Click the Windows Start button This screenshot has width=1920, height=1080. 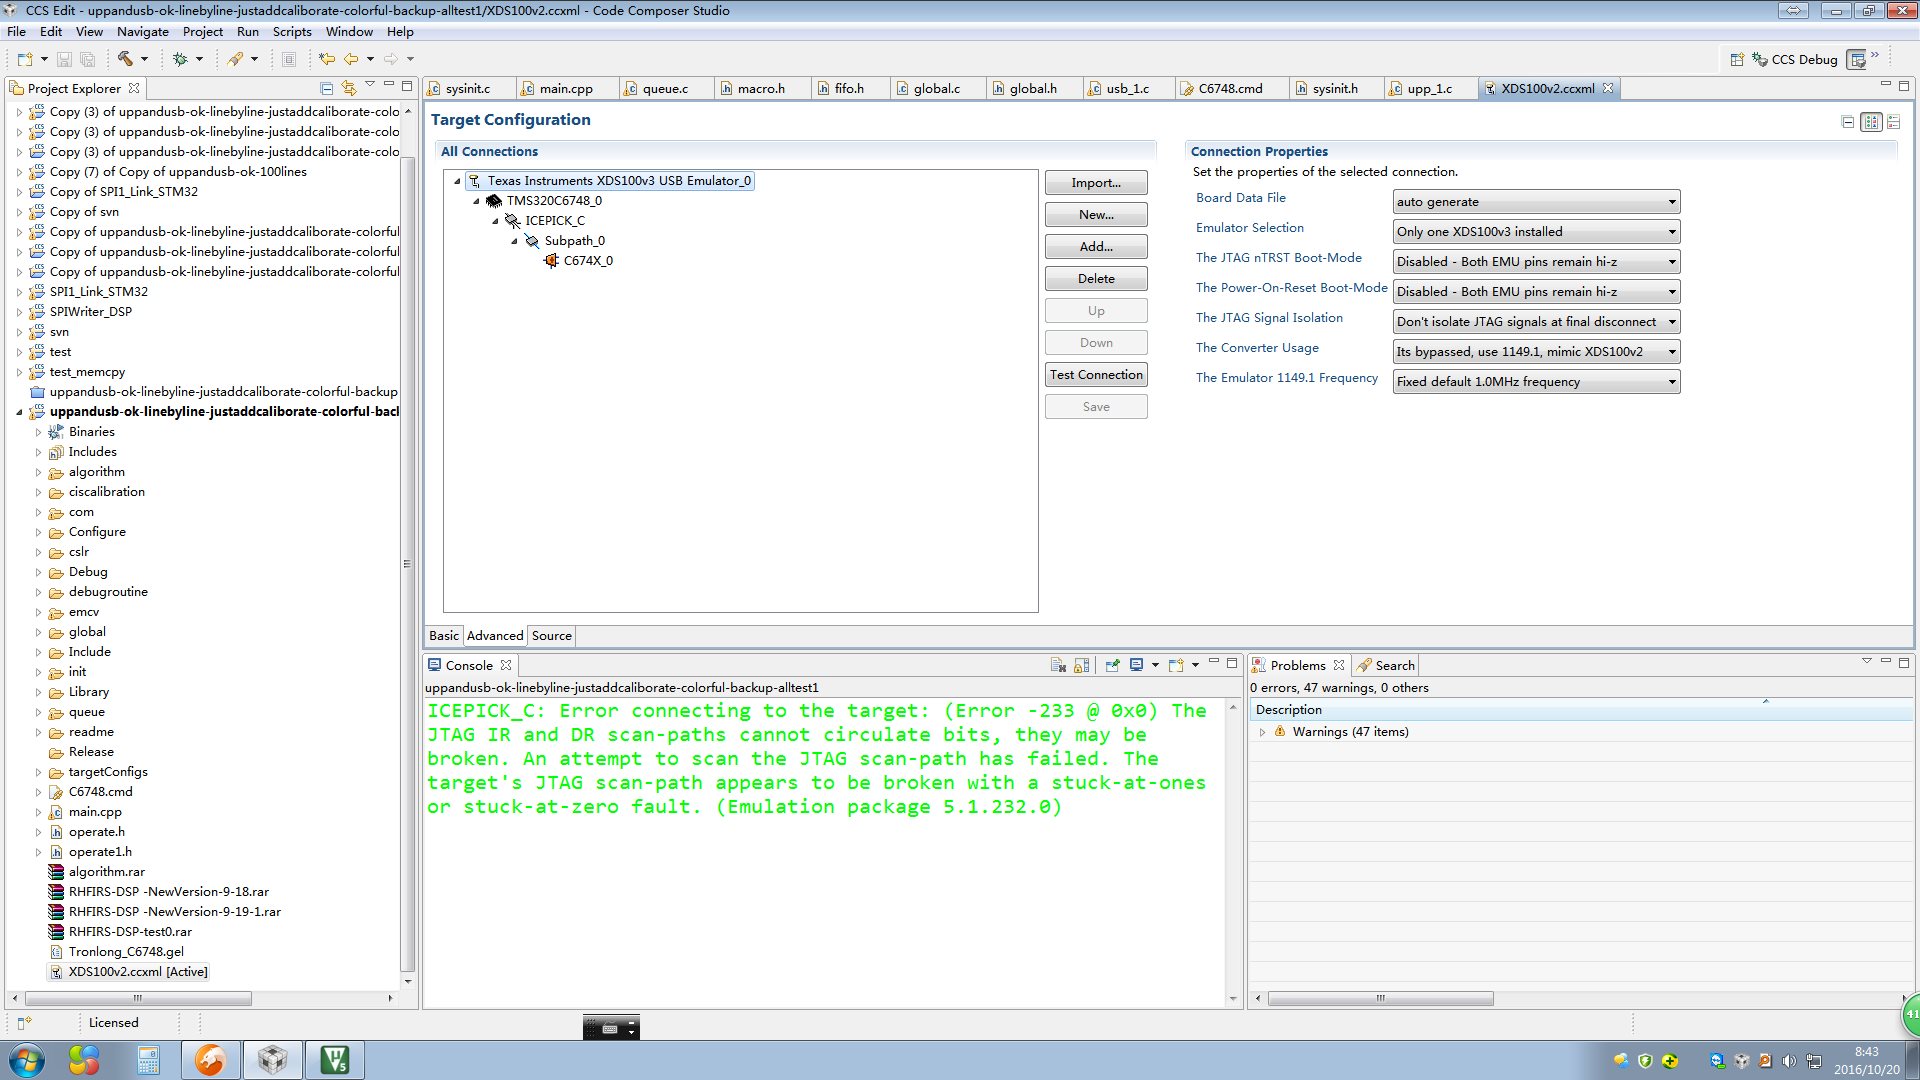pos(27,1060)
